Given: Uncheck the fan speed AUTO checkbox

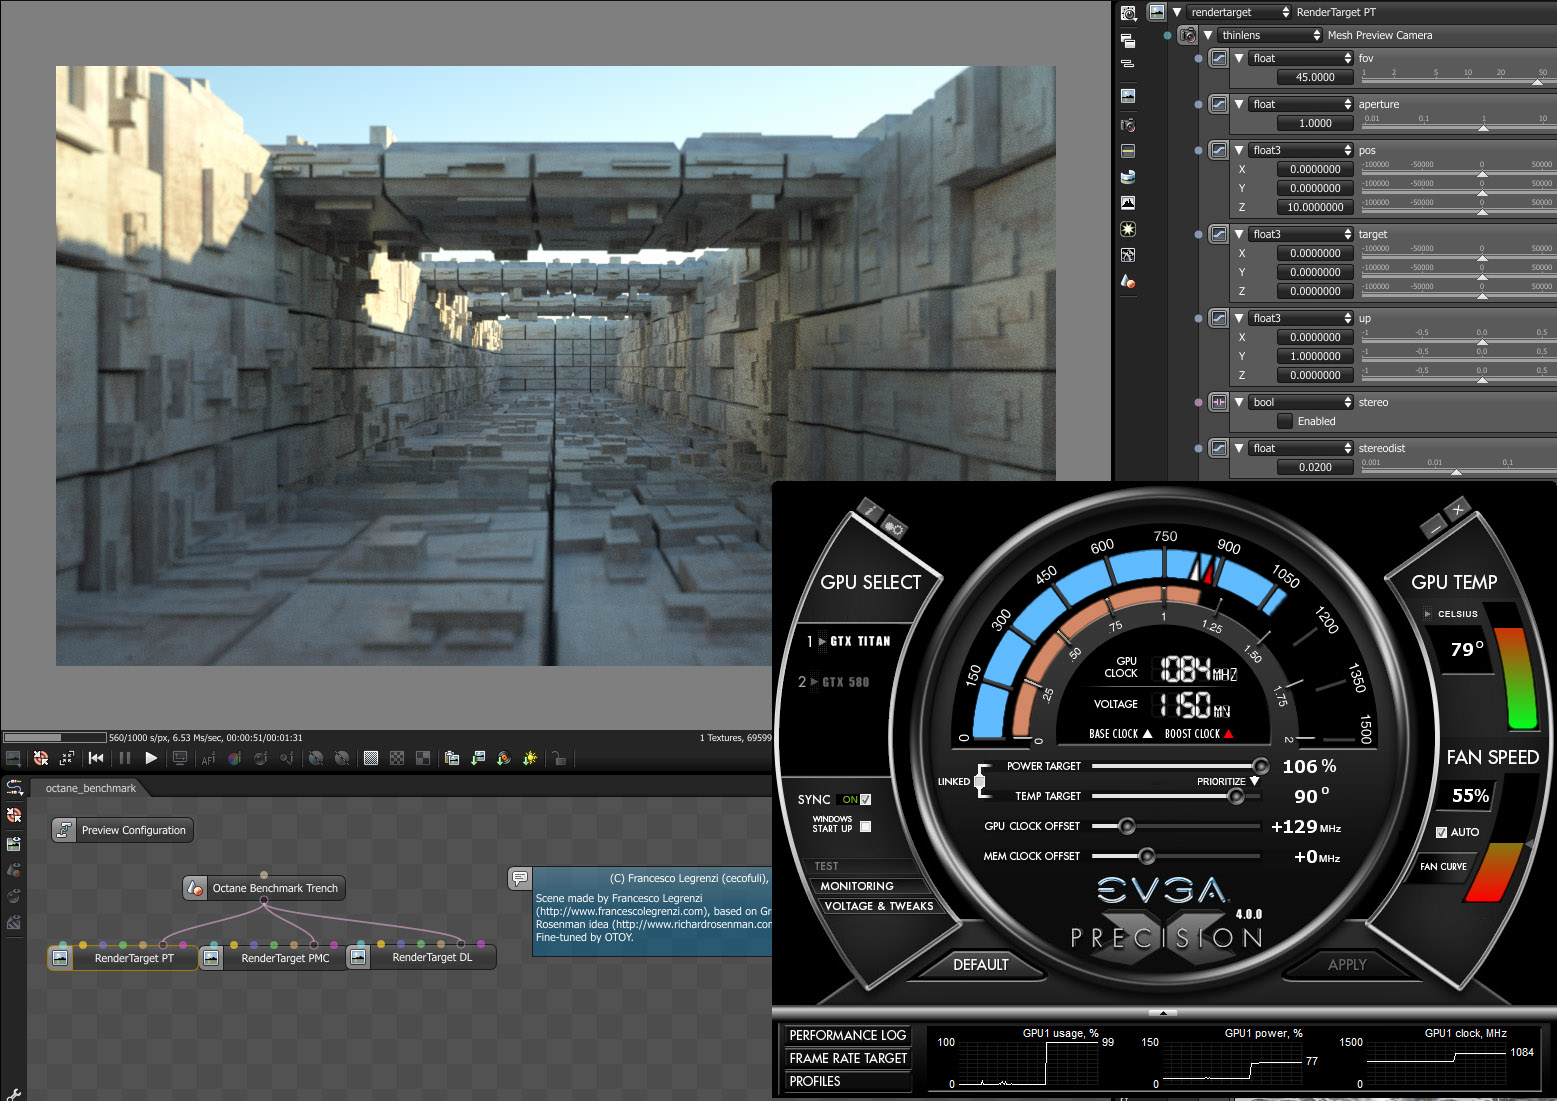Looking at the screenshot, I should coord(1441,832).
